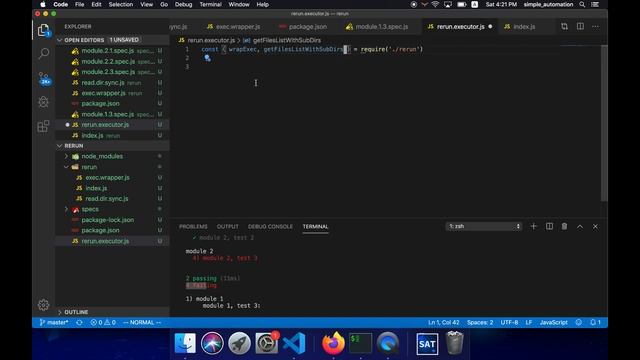The width and height of the screenshot is (640, 360).
Task: Open the notifications bell in status bar
Action: point(595,322)
